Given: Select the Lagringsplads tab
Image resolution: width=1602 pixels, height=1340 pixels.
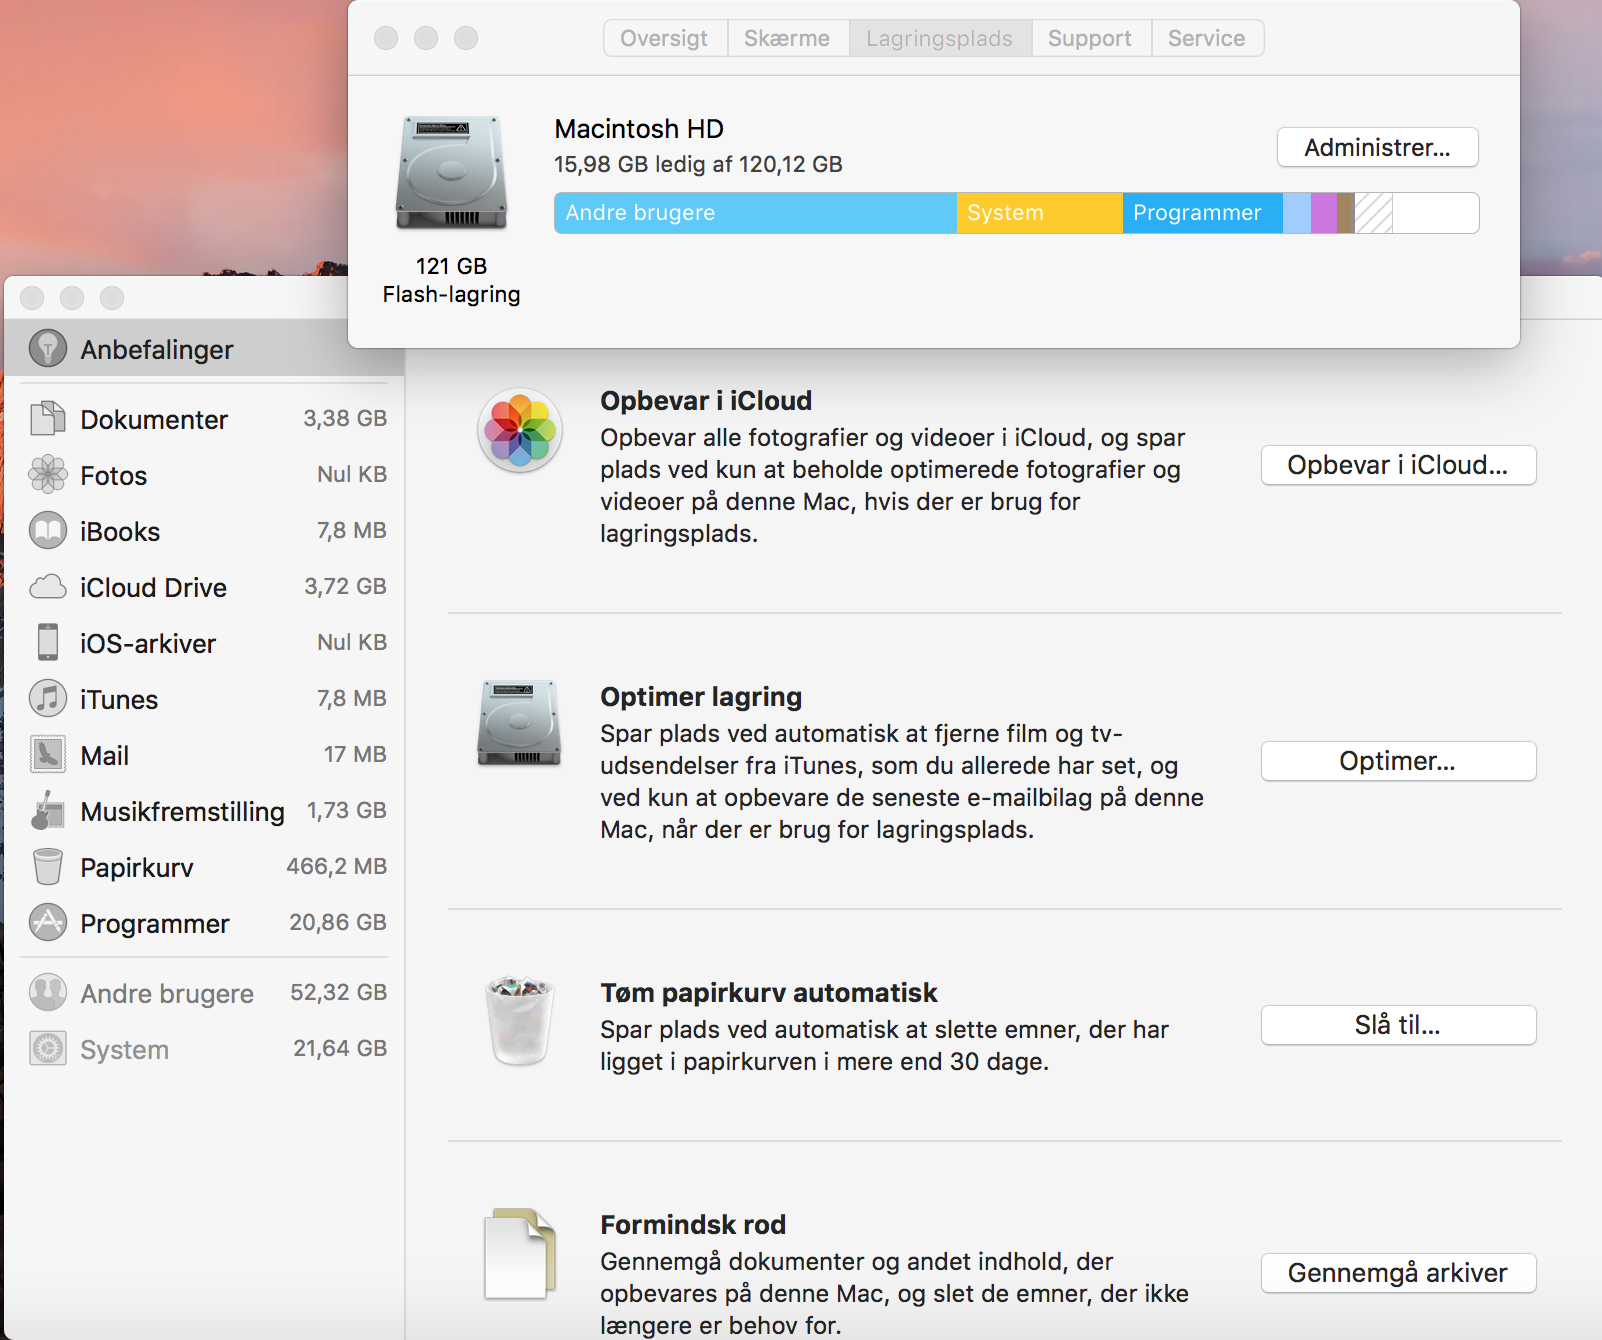Looking at the screenshot, I should 940,39.
